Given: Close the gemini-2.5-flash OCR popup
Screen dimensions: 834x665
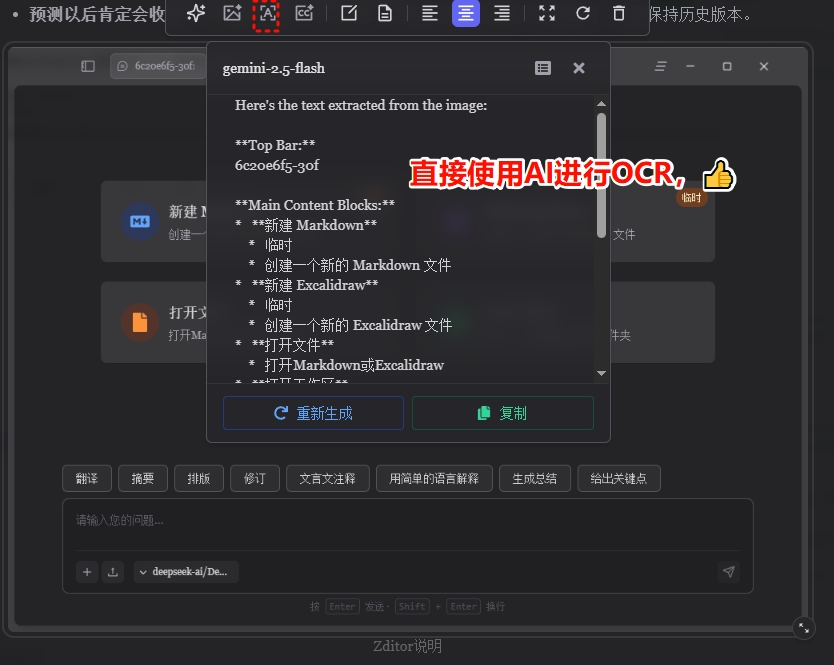Looking at the screenshot, I should point(579,68).
